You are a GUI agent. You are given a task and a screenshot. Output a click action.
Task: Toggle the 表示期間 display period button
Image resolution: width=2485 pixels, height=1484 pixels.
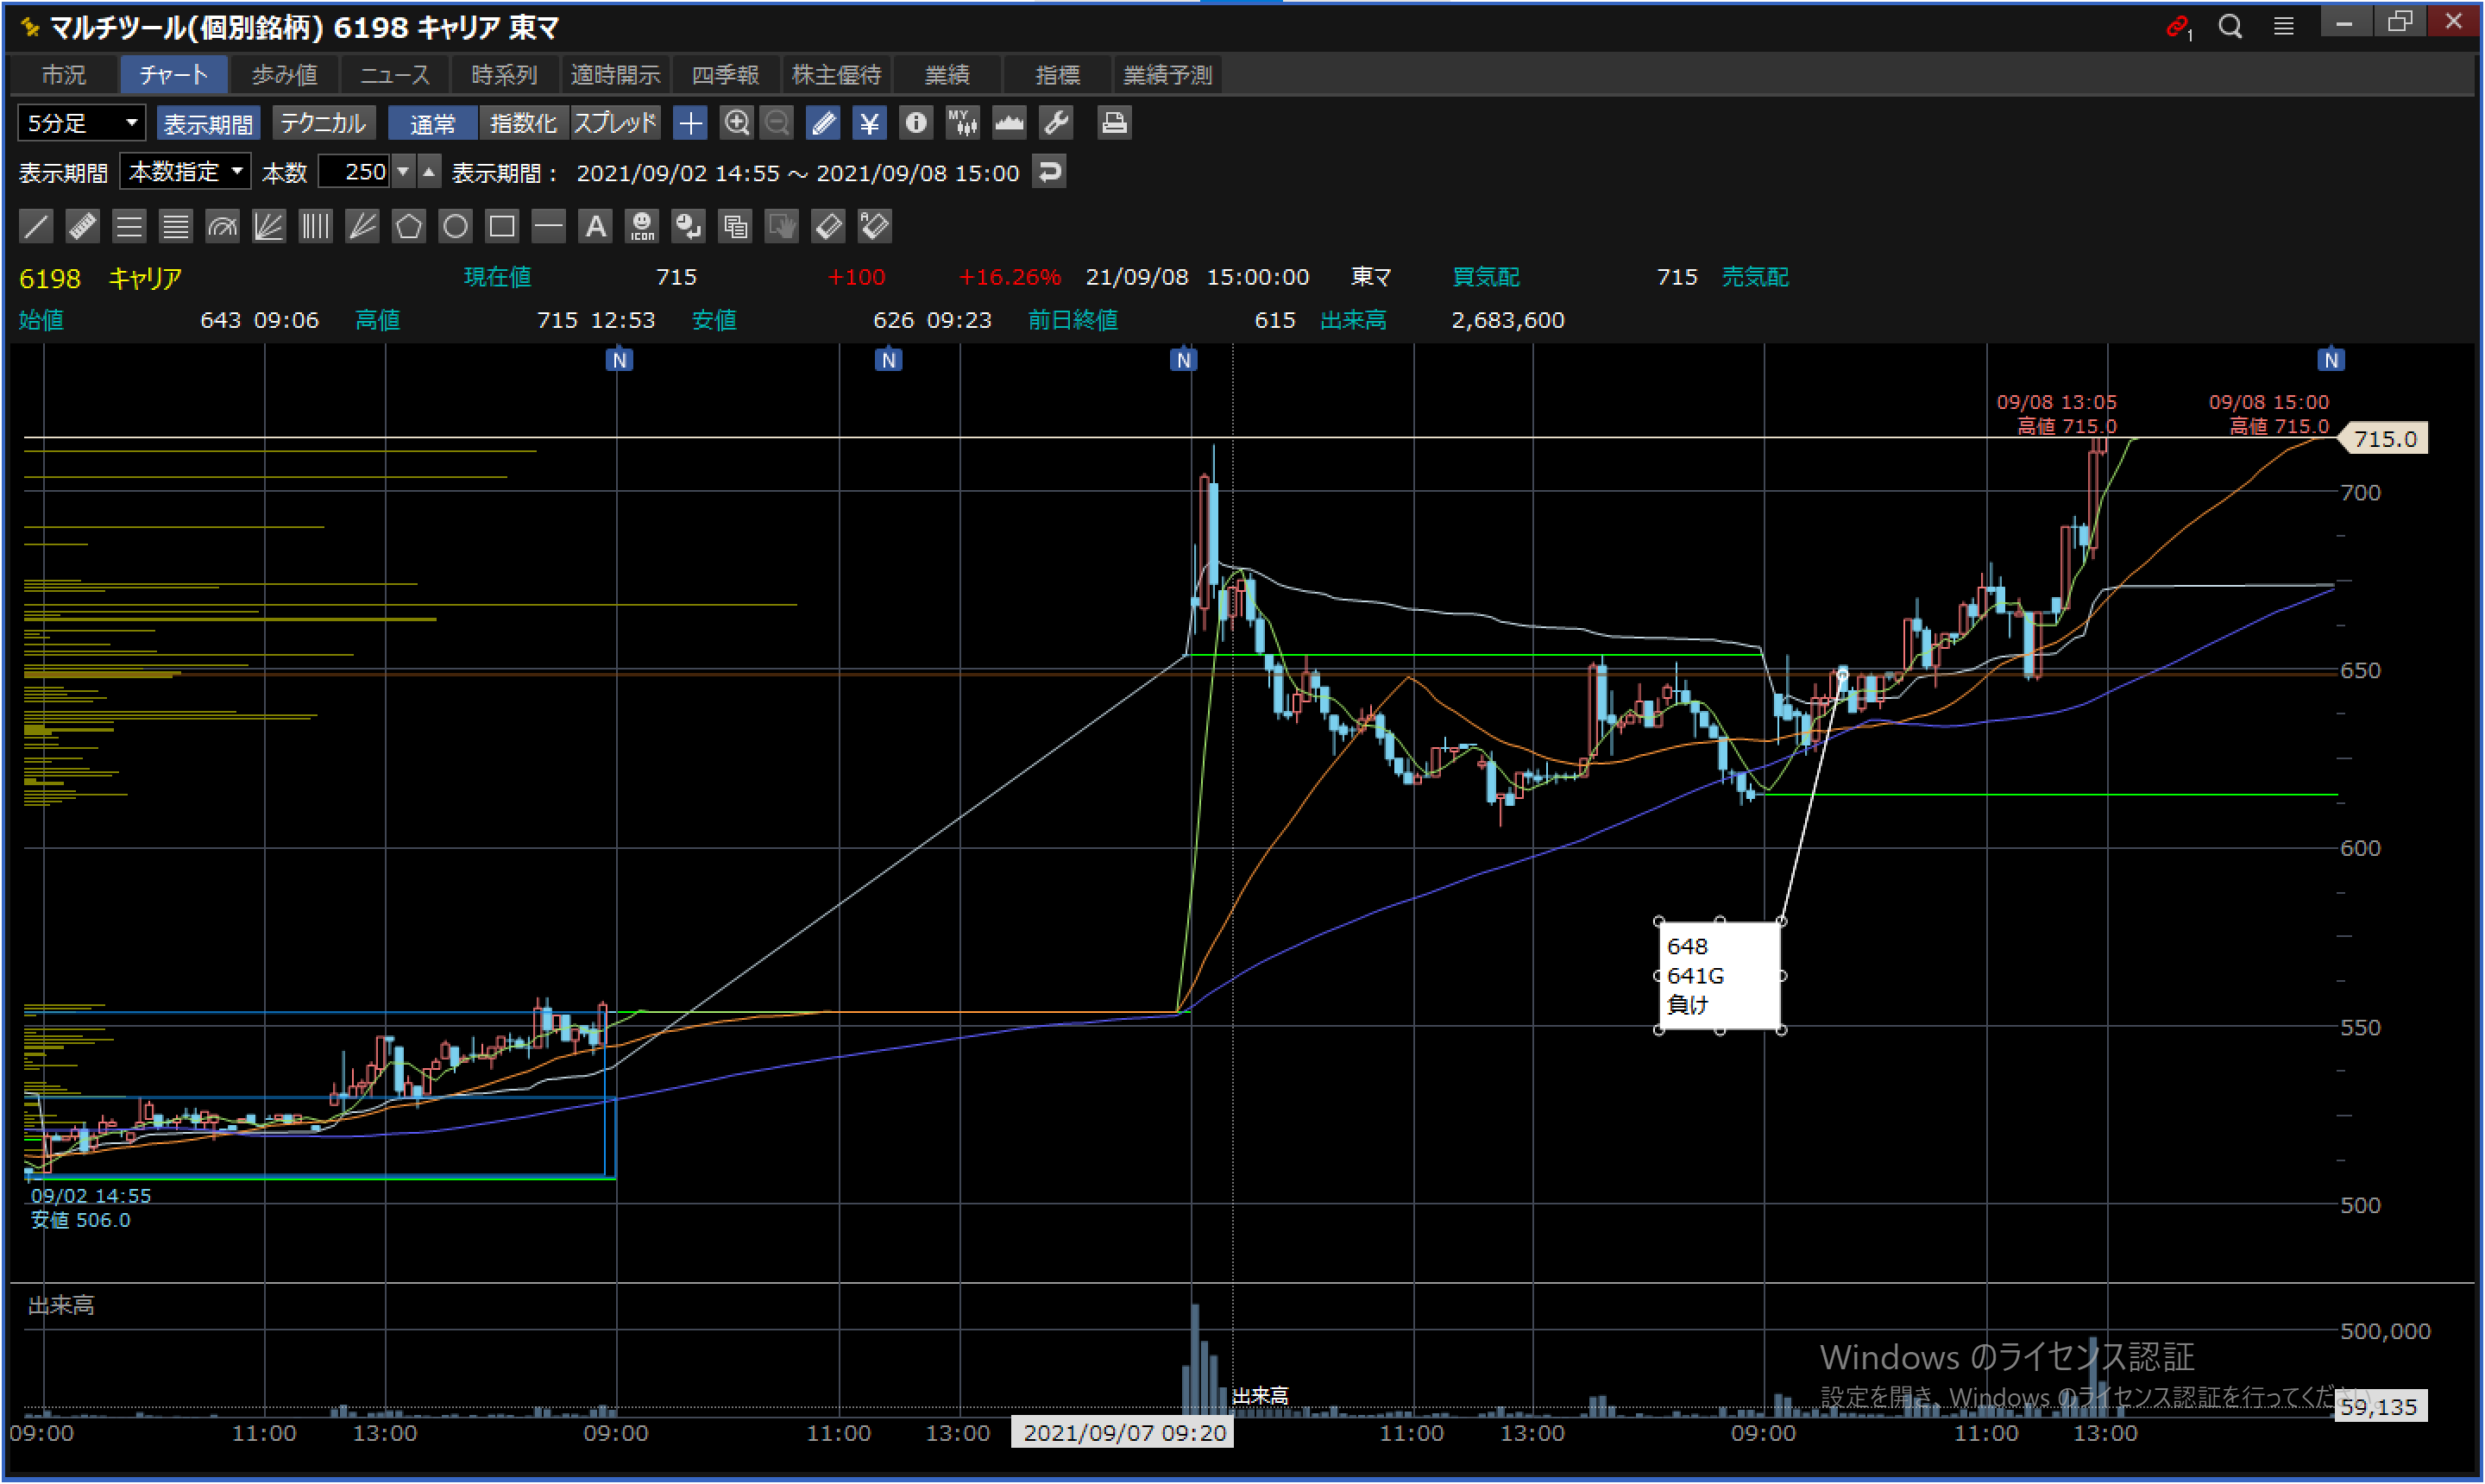coord(208,123)
